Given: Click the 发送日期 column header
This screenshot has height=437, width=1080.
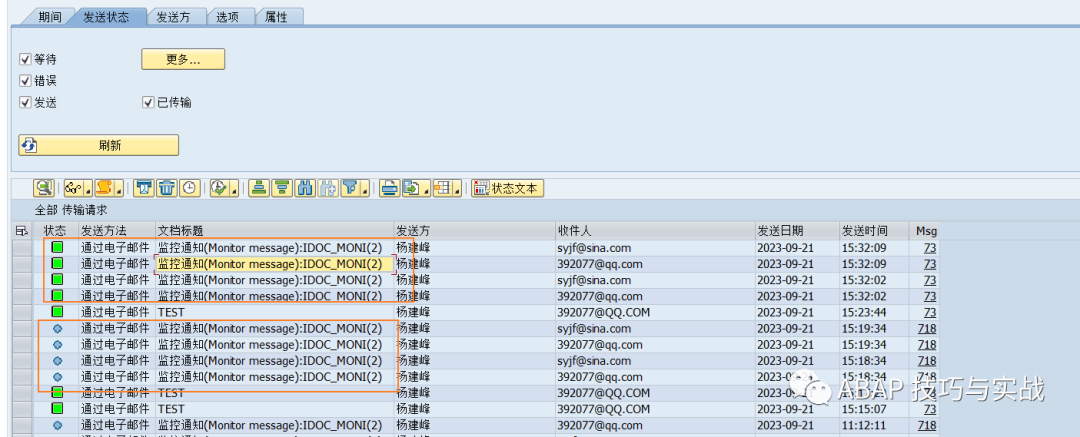Looking at the screenshot, I should click(x=797, y=231).
